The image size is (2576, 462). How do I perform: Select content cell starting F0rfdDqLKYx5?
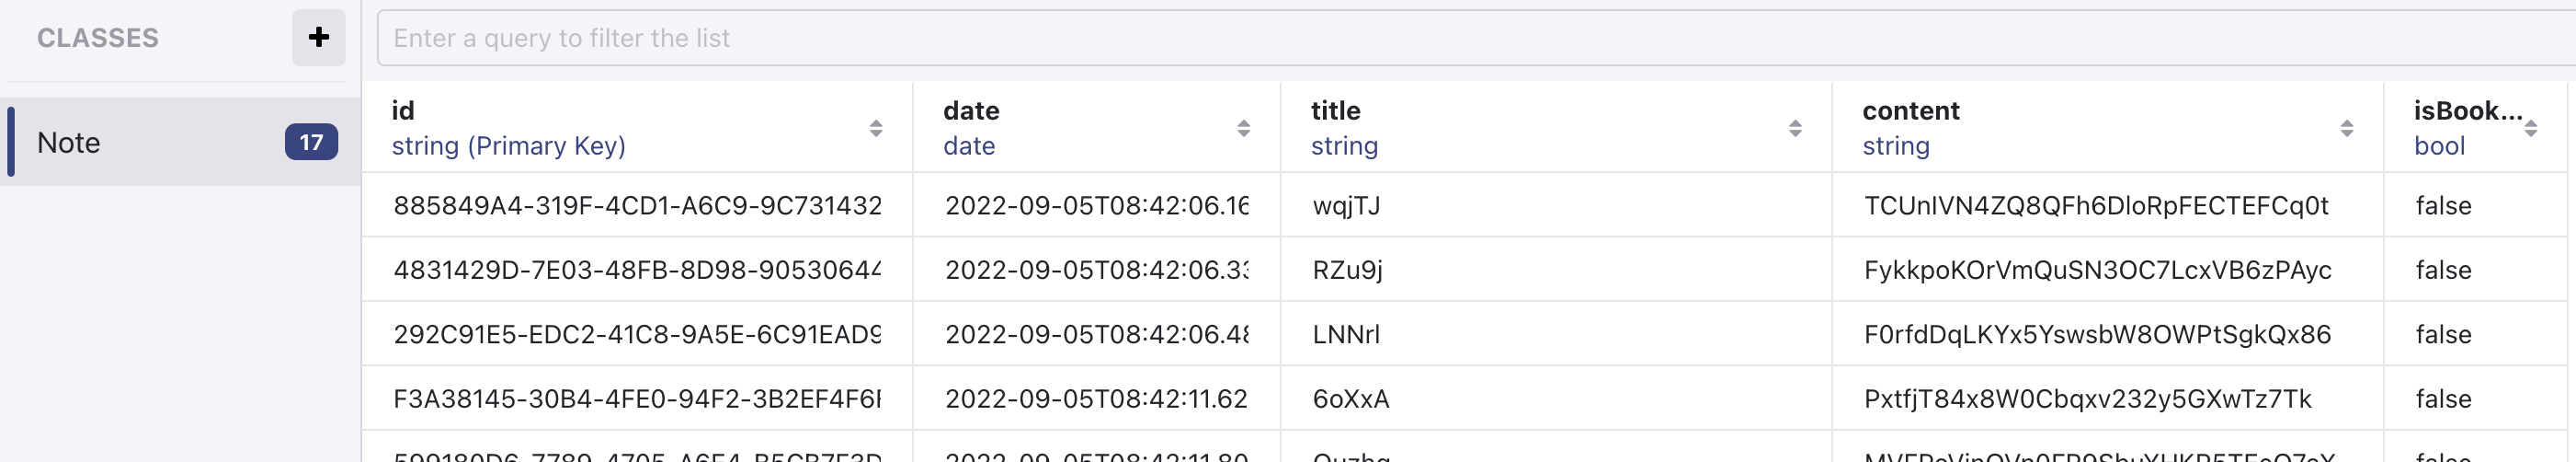tap(2108, 334)
